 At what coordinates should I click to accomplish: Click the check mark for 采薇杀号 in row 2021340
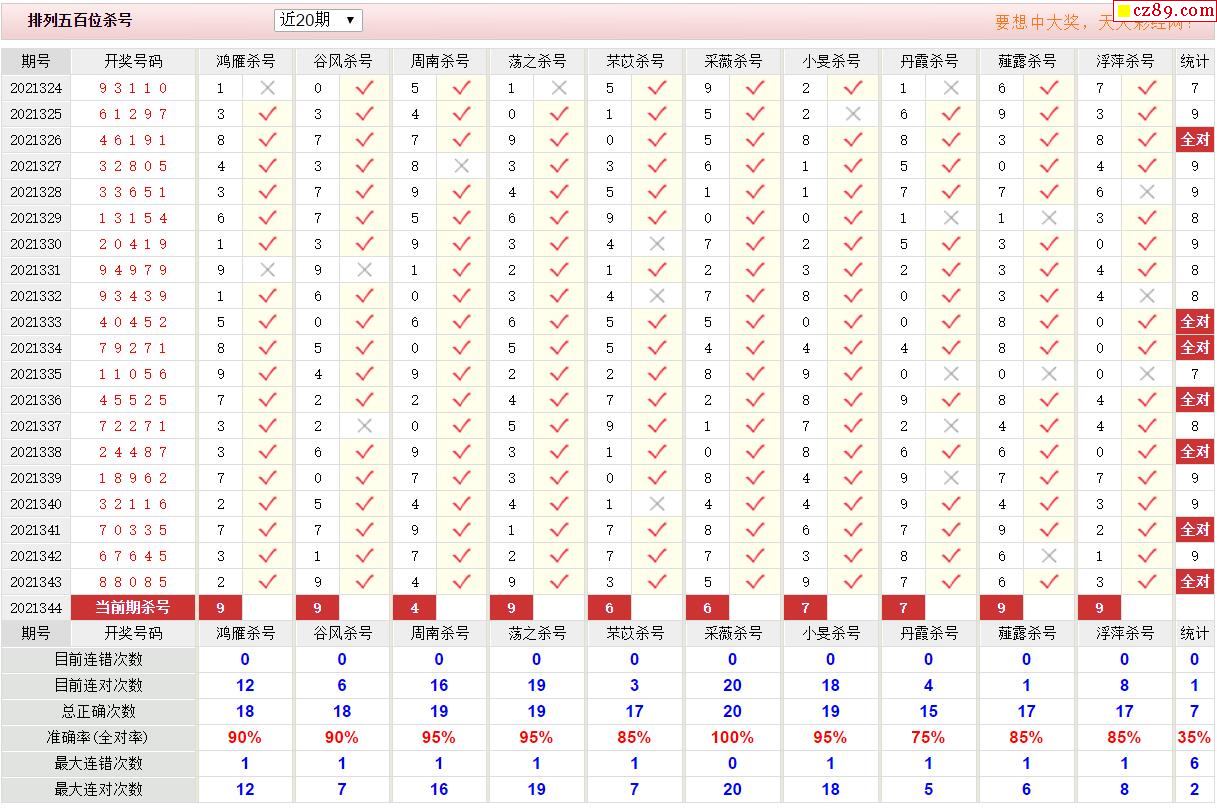pyautogui.click(x=755, y=504)
